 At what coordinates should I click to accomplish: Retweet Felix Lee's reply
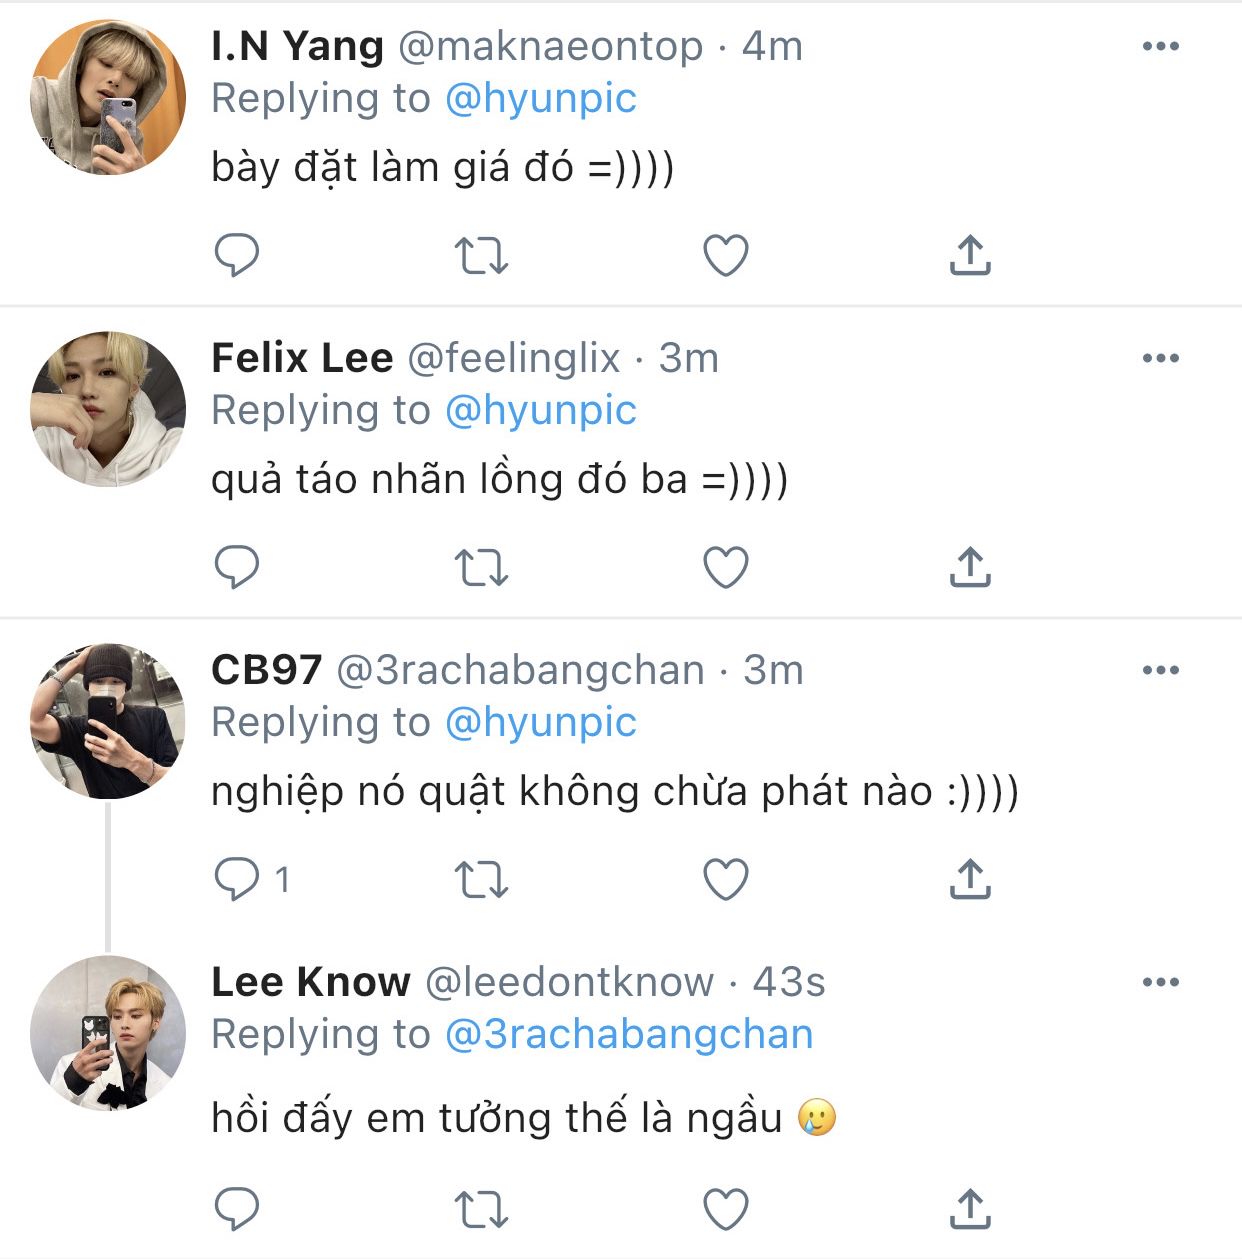point(481,568)
